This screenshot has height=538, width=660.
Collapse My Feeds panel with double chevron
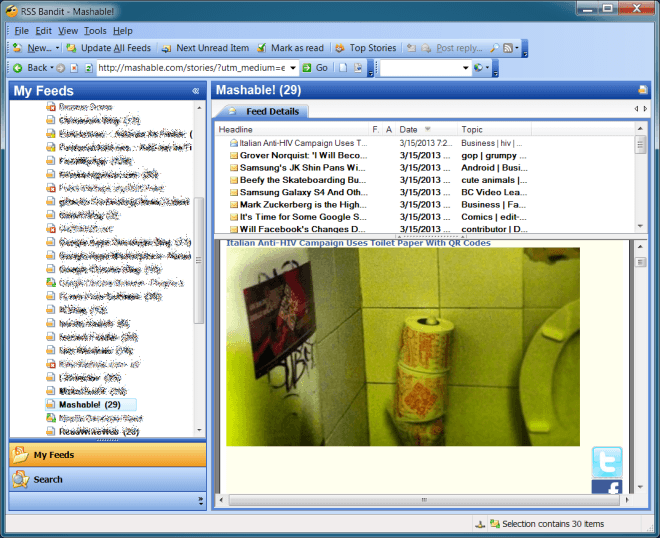[x=195, y=91]
